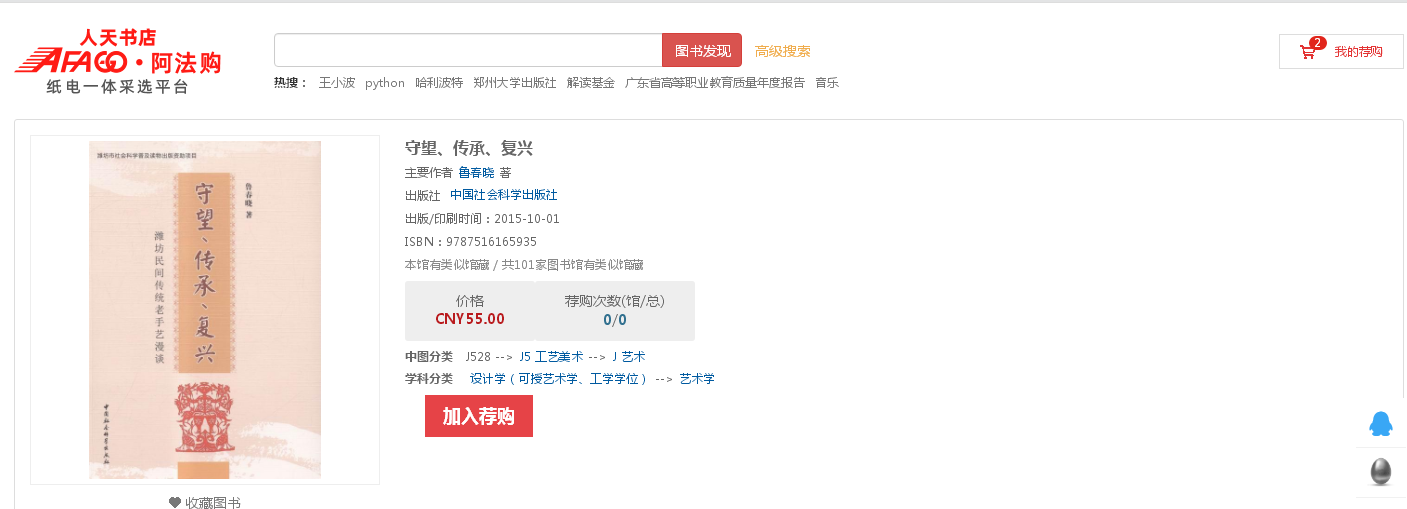Open 我的荐购 recommendations list
Image resolution: width=1407 pixels, height=509 pixels.
(1357, 52)
